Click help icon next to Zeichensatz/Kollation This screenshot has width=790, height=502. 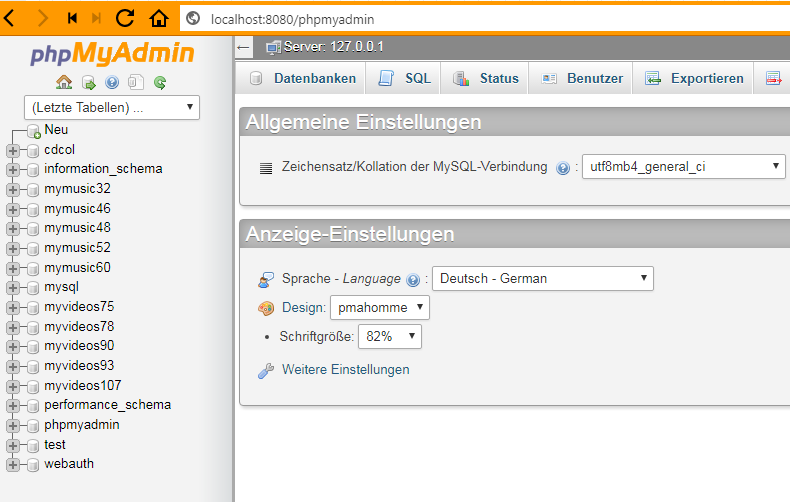tap(563, 168)
